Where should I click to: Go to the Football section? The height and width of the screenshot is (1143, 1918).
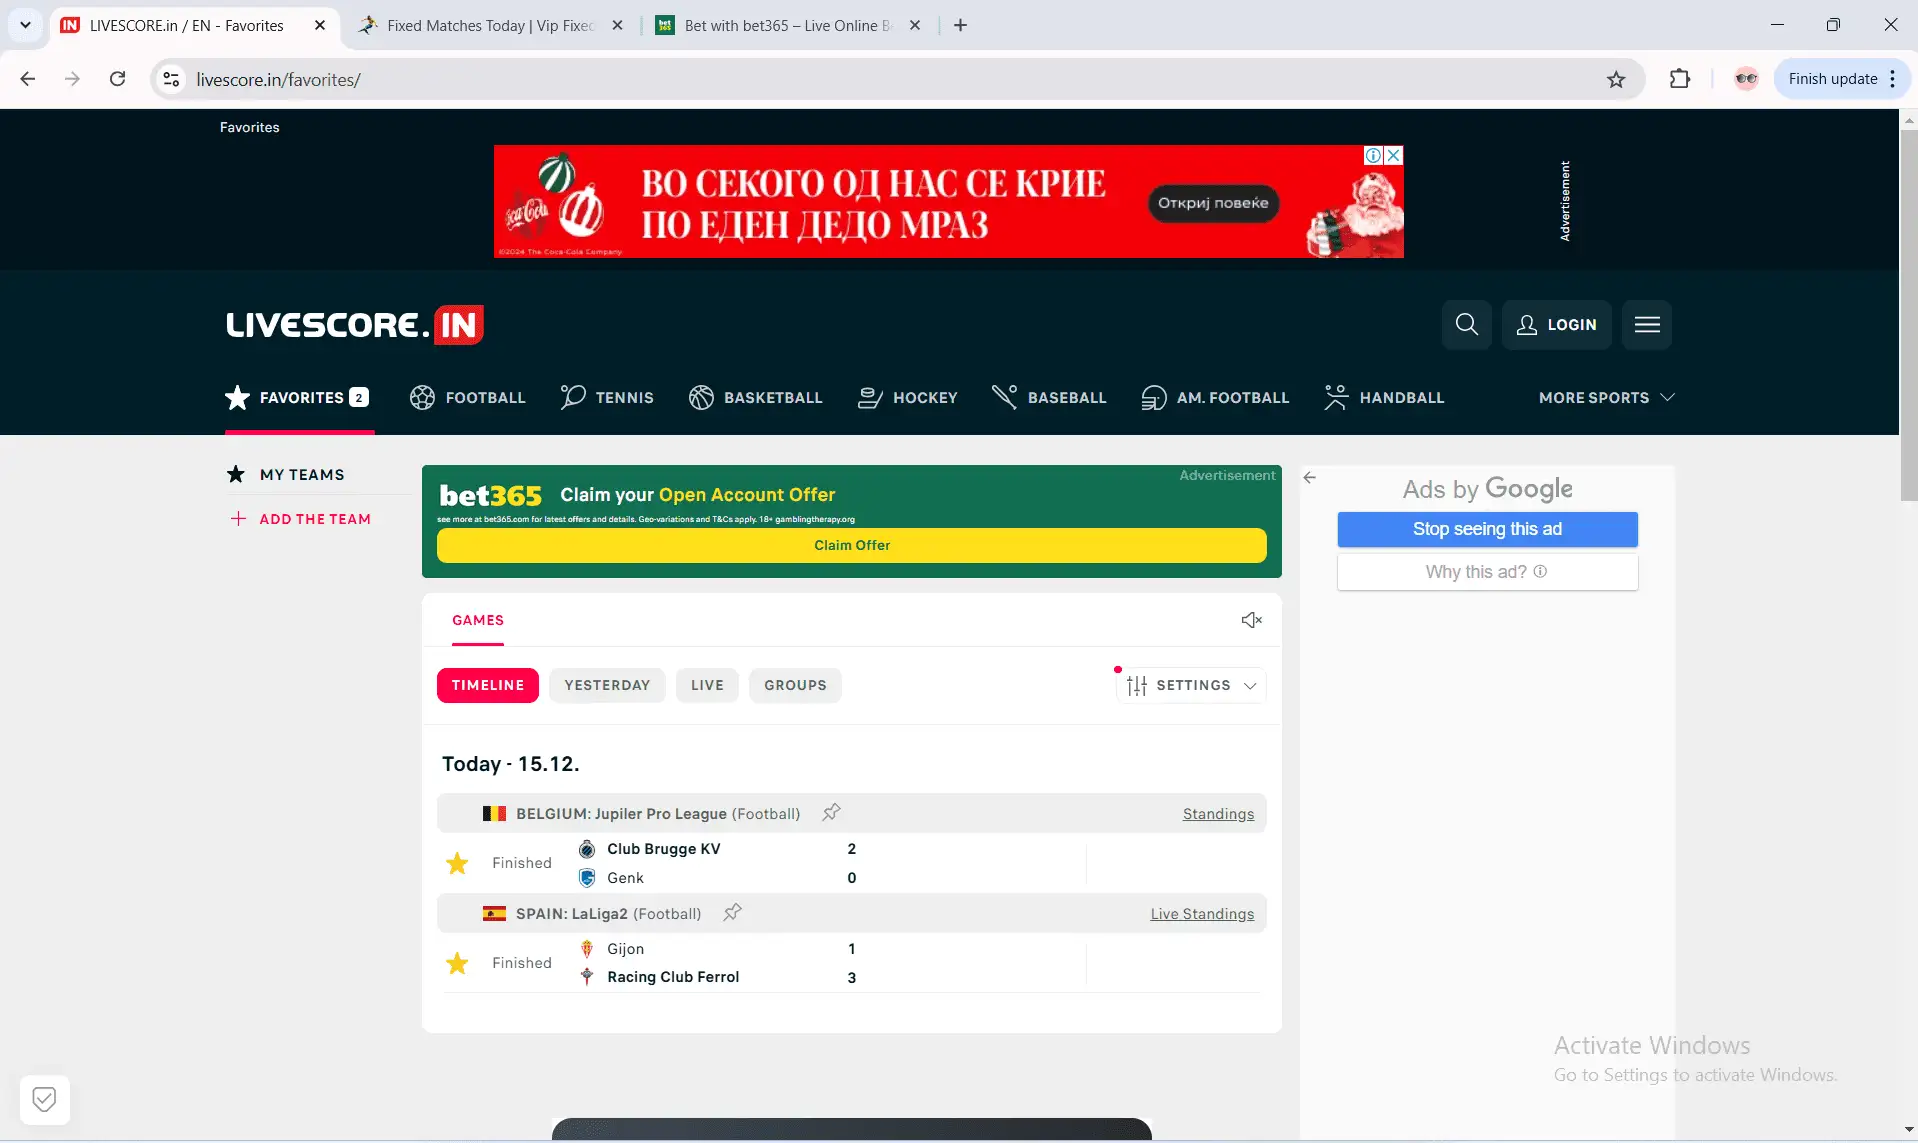point(467,397)
